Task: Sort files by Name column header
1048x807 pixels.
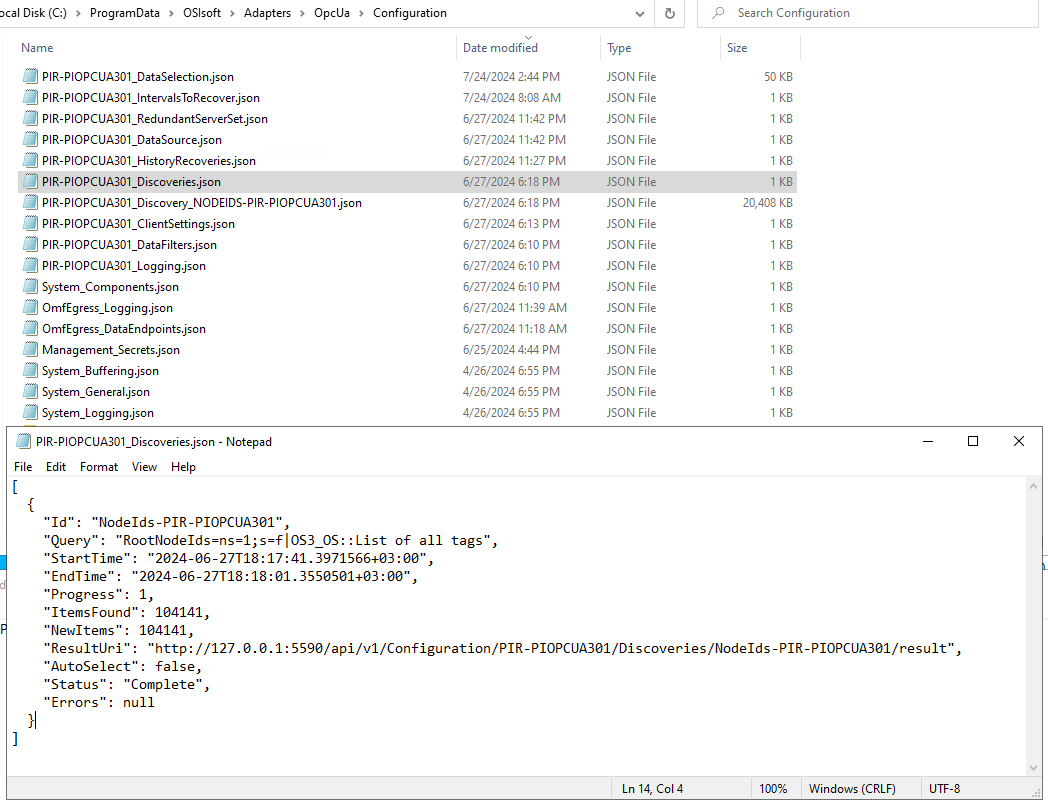Action: tap(37, 48)
